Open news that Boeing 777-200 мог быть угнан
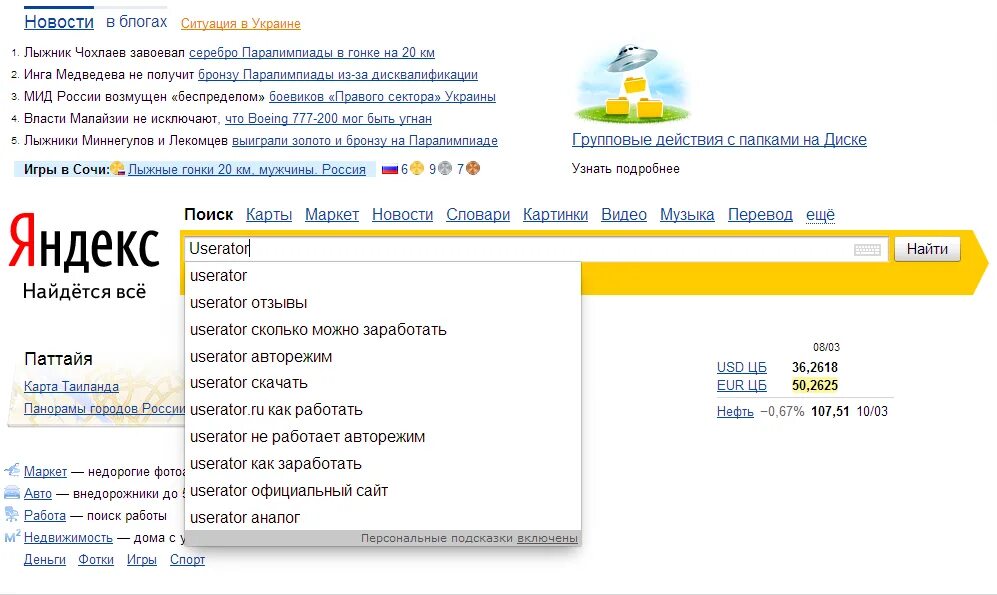The image size is (997, 595). tap(328, 119)
